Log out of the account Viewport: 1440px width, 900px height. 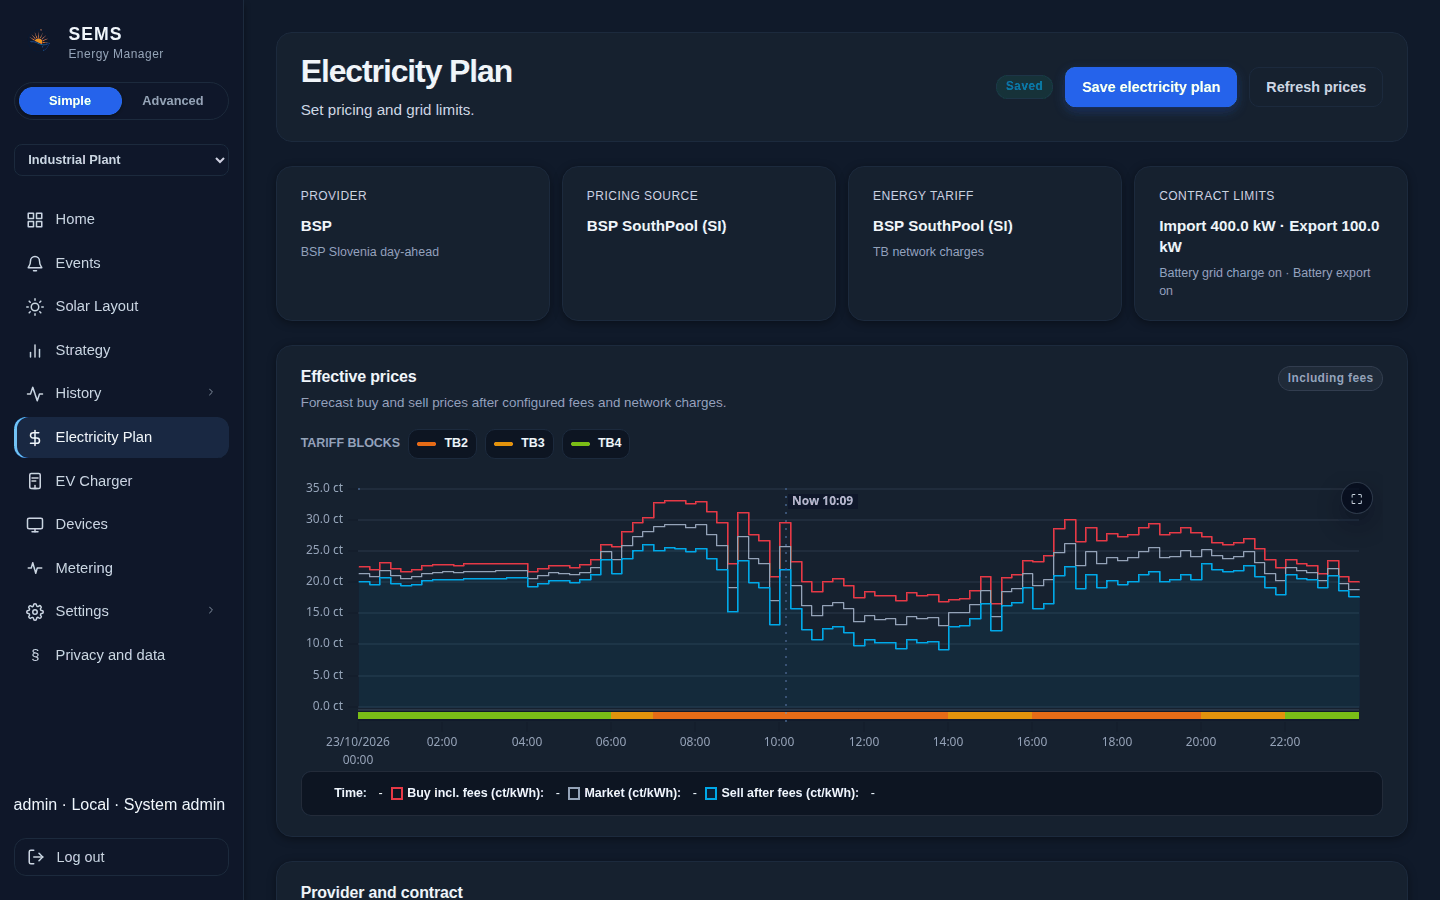coord(121,857)
